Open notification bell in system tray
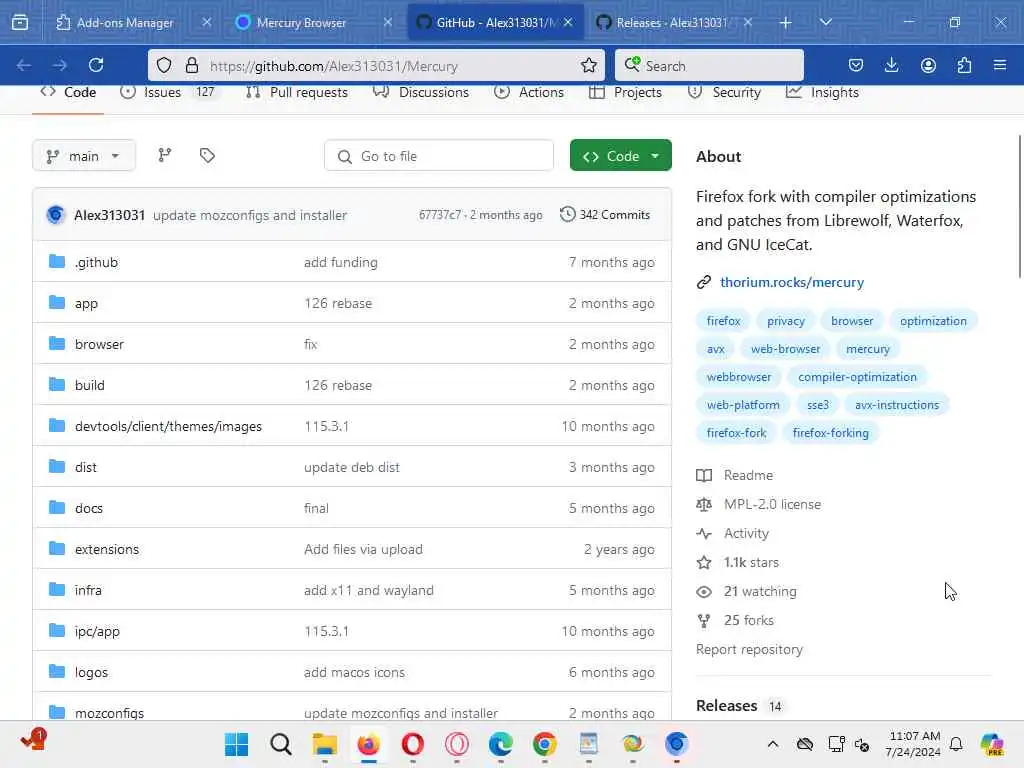 [956, 744]
